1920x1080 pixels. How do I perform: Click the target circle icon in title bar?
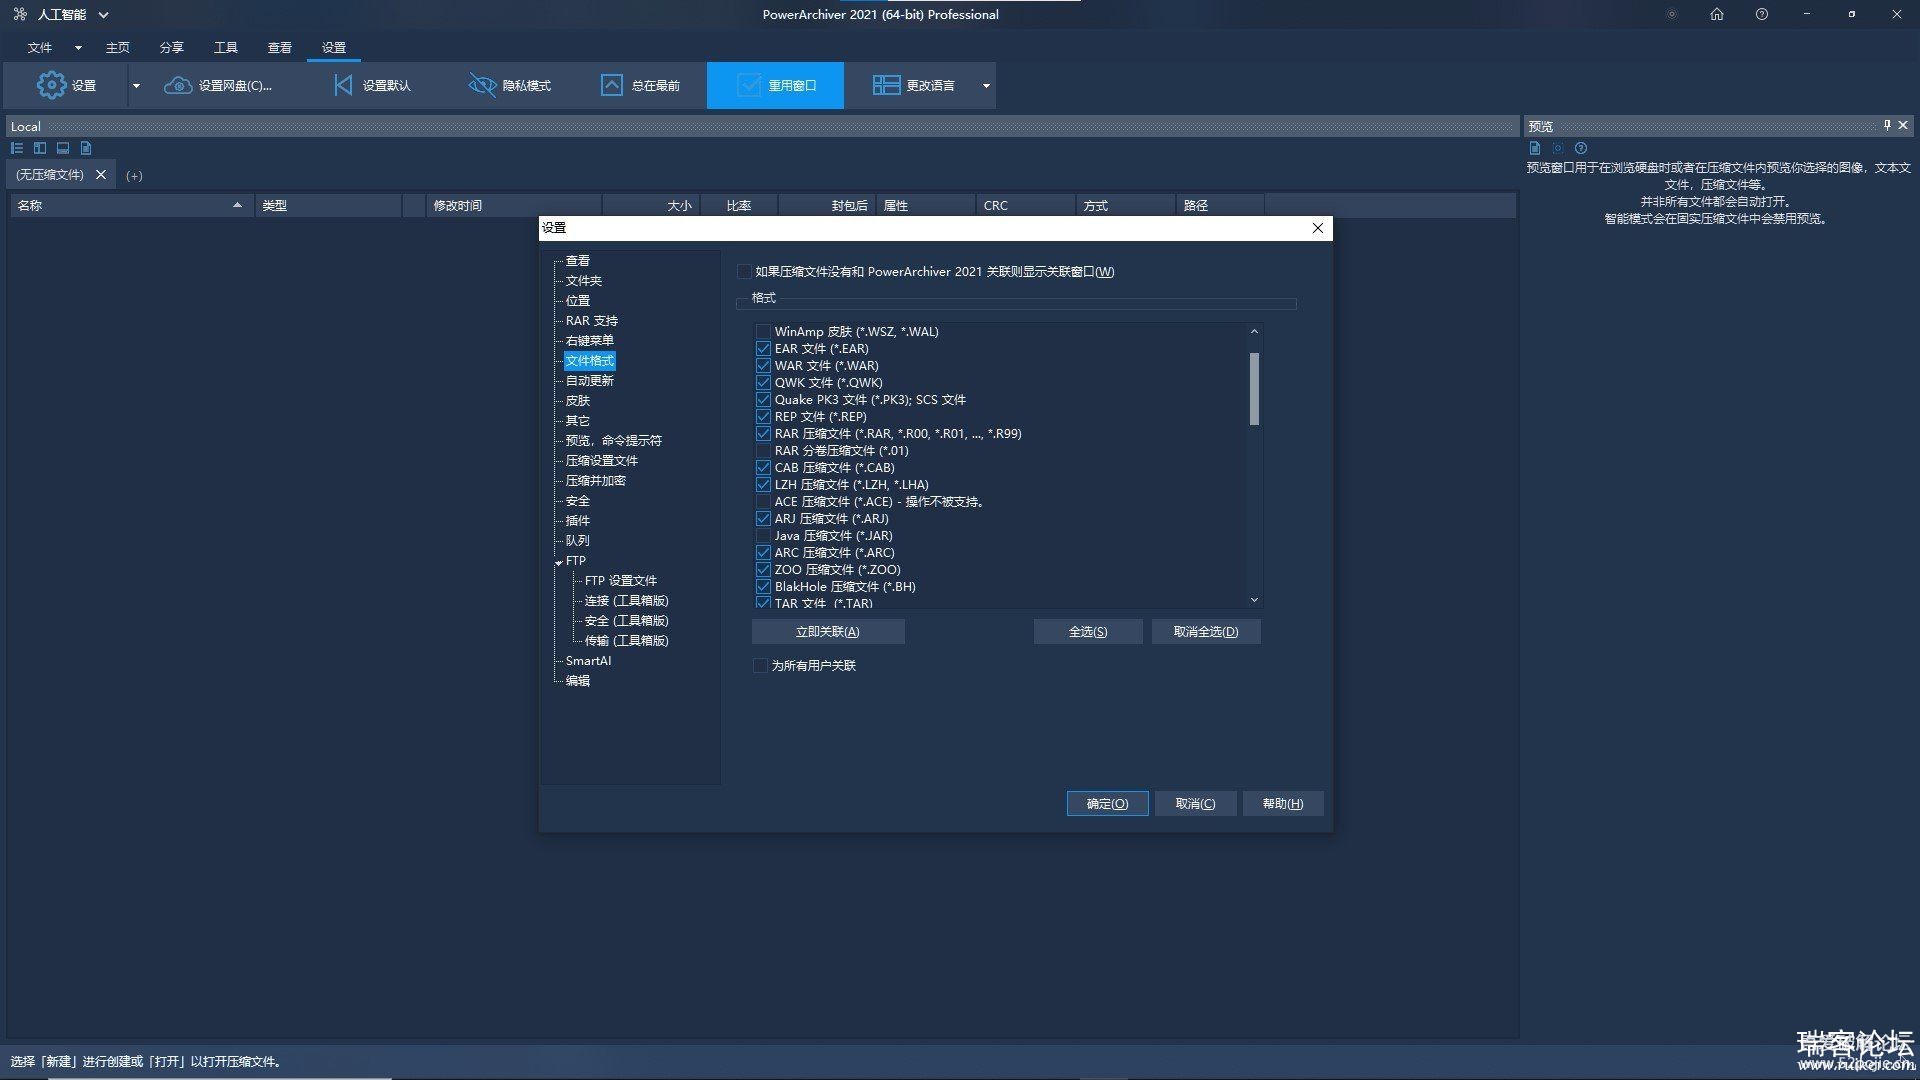(x=1671, y=14)
